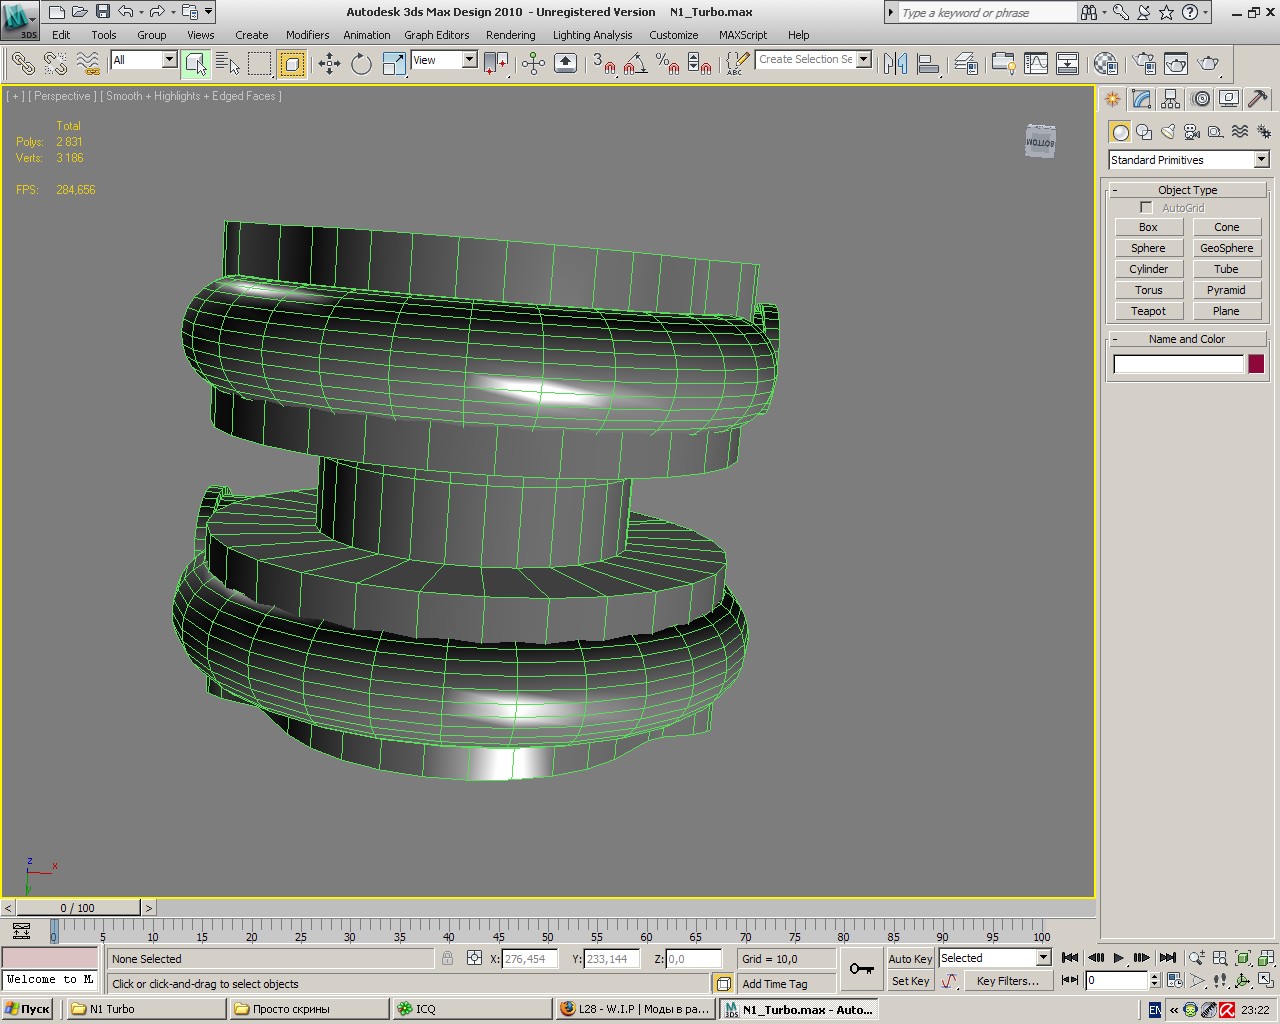Expand the View reference coordinate dropdown
This screenshot has width=1280, height=1024.
[469, 60]
